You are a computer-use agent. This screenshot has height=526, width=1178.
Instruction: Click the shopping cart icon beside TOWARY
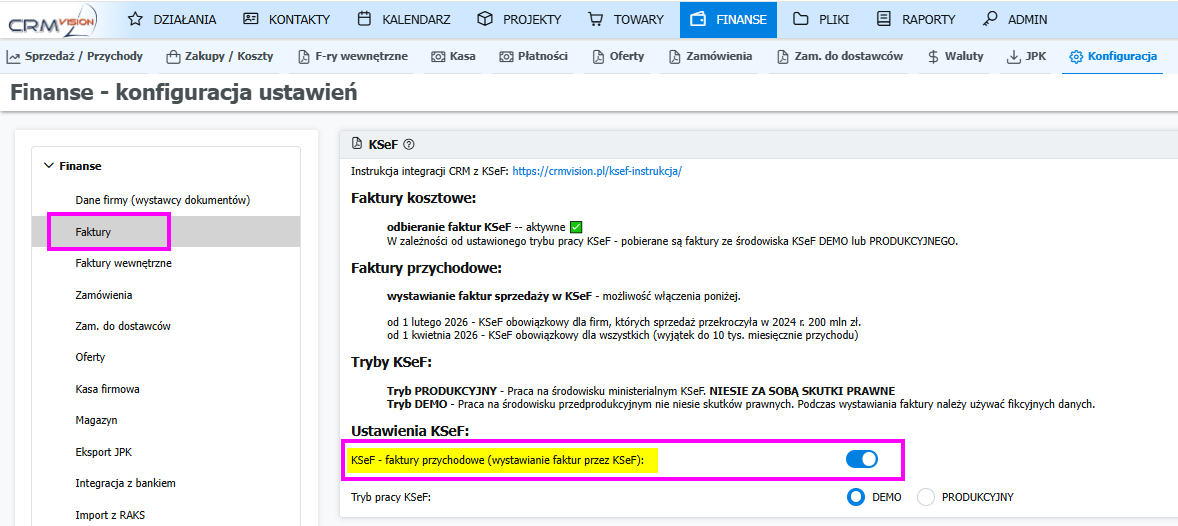[596, 20]
